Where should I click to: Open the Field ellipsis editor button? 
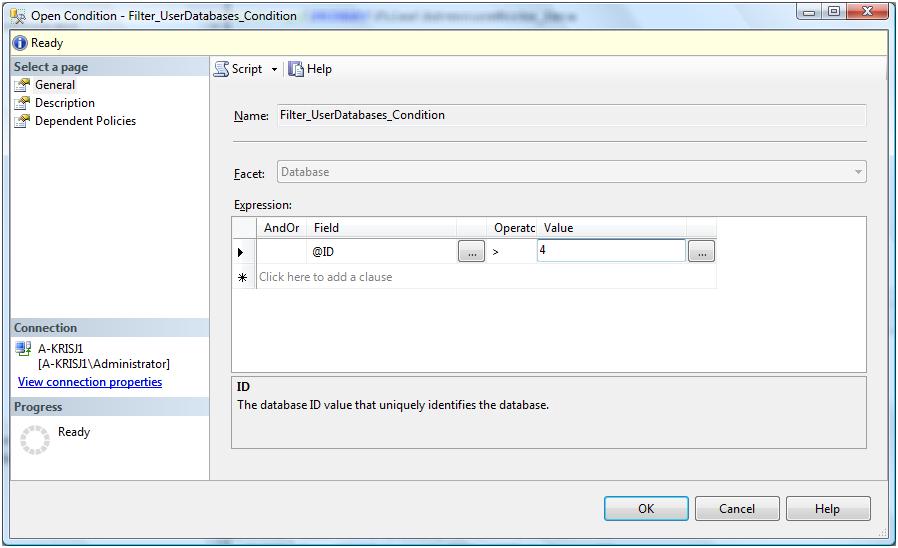click(471, 251)
